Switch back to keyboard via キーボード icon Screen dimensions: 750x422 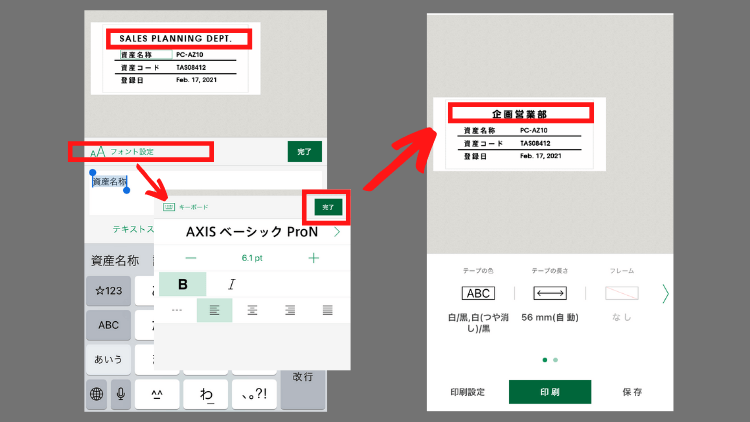(x=169, y=207)
